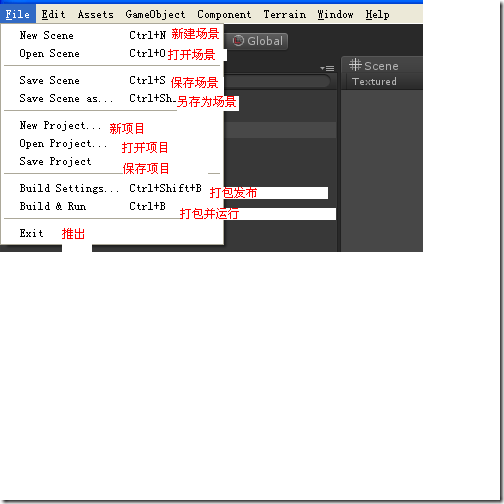
Task: Open the Window menu
Action: coord(335,14)
